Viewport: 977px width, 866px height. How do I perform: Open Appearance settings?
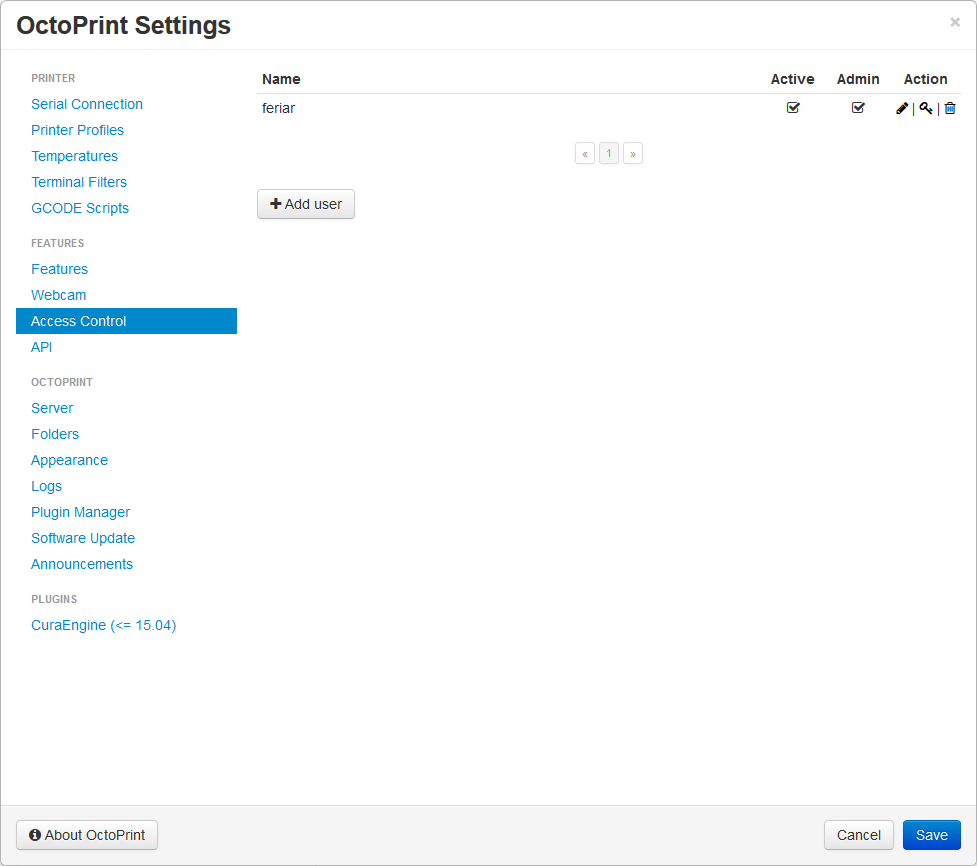[x=69, y=460]
